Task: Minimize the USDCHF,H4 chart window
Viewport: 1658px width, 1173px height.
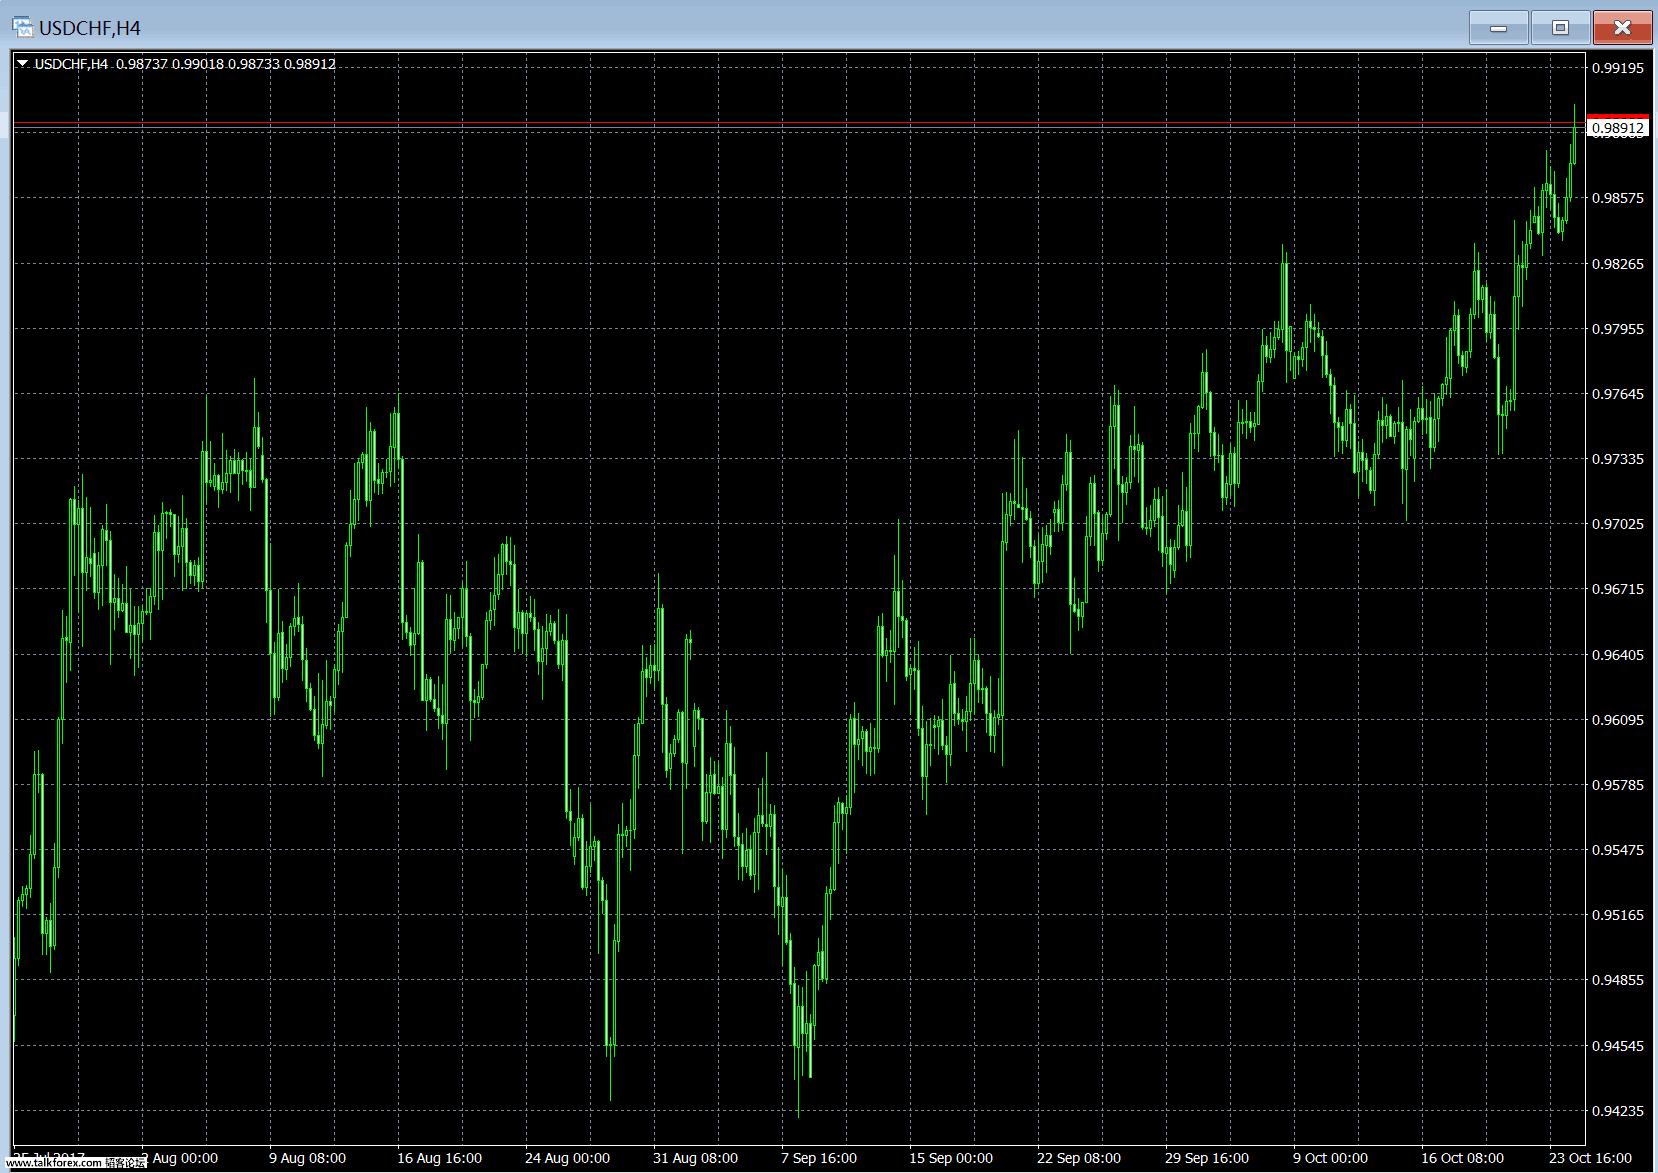Action: point(1498,28)
